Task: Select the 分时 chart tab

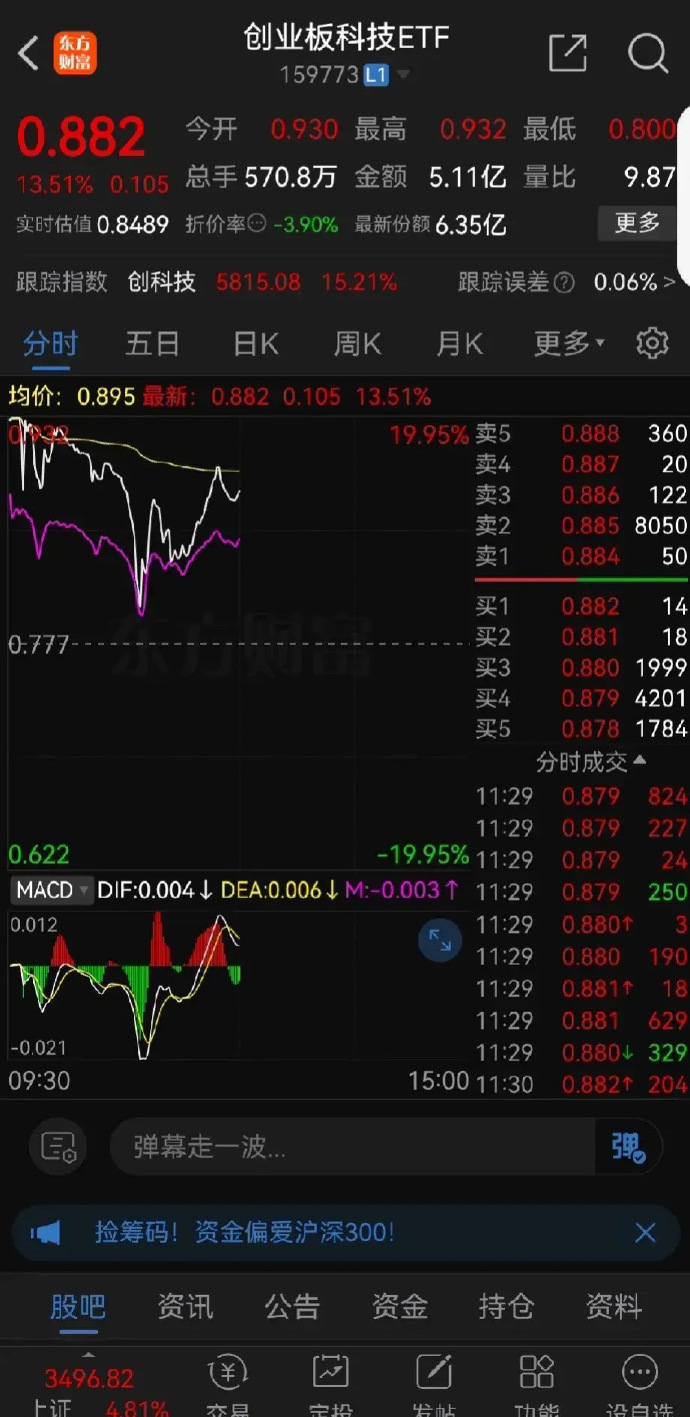Action: (51, 344)
